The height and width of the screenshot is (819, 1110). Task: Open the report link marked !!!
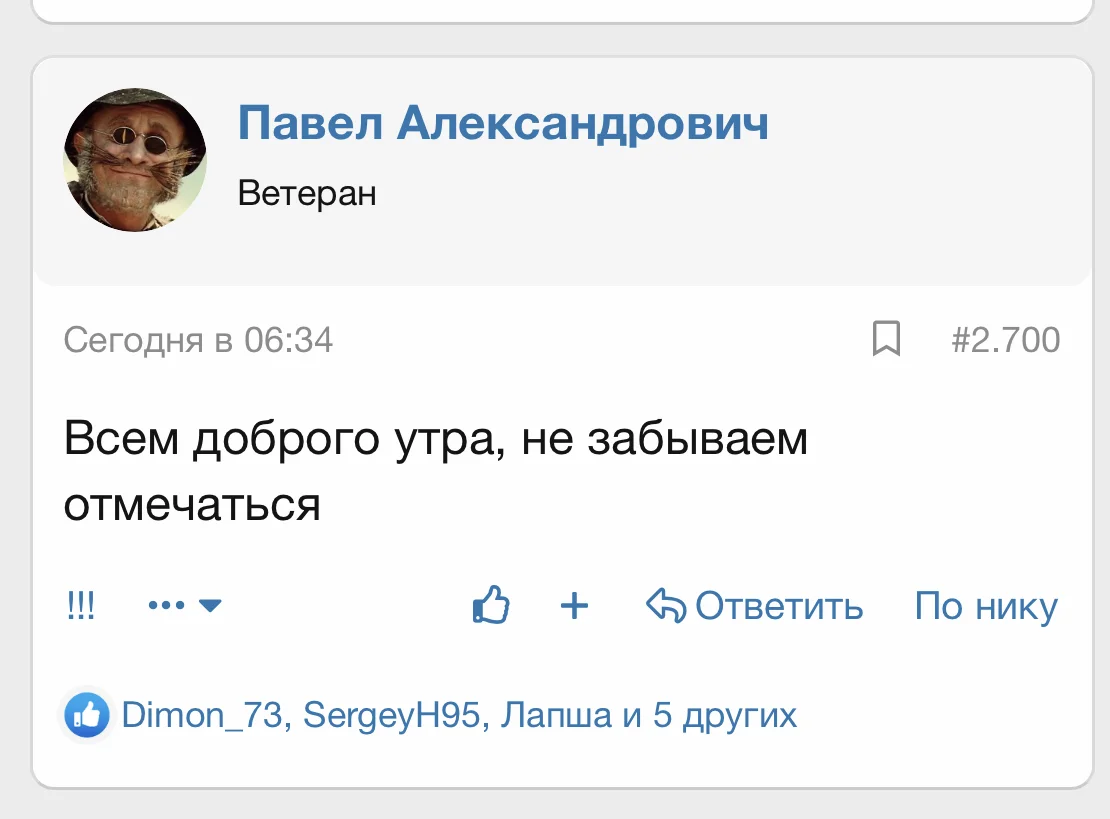[x=81, y=605]
